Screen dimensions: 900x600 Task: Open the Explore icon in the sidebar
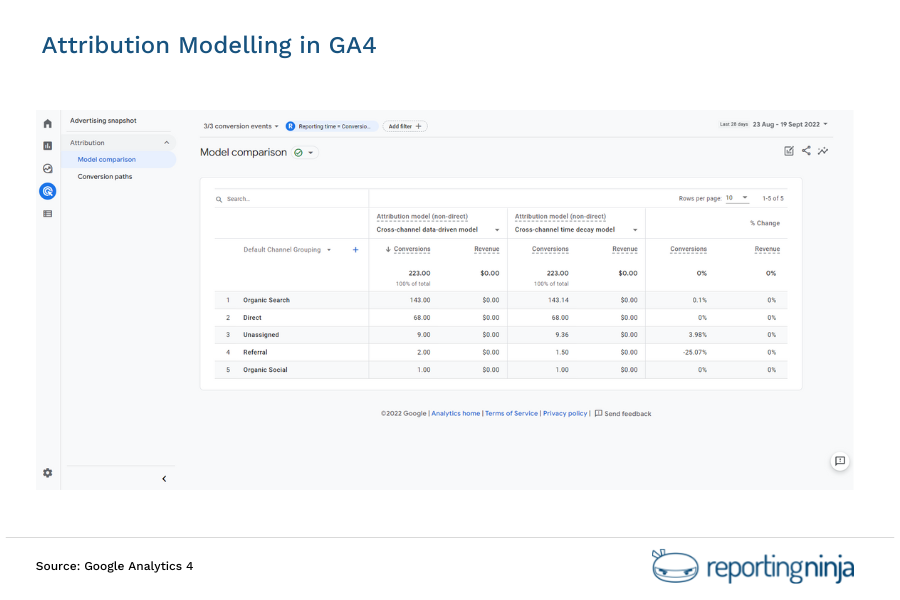coord(47,168)
